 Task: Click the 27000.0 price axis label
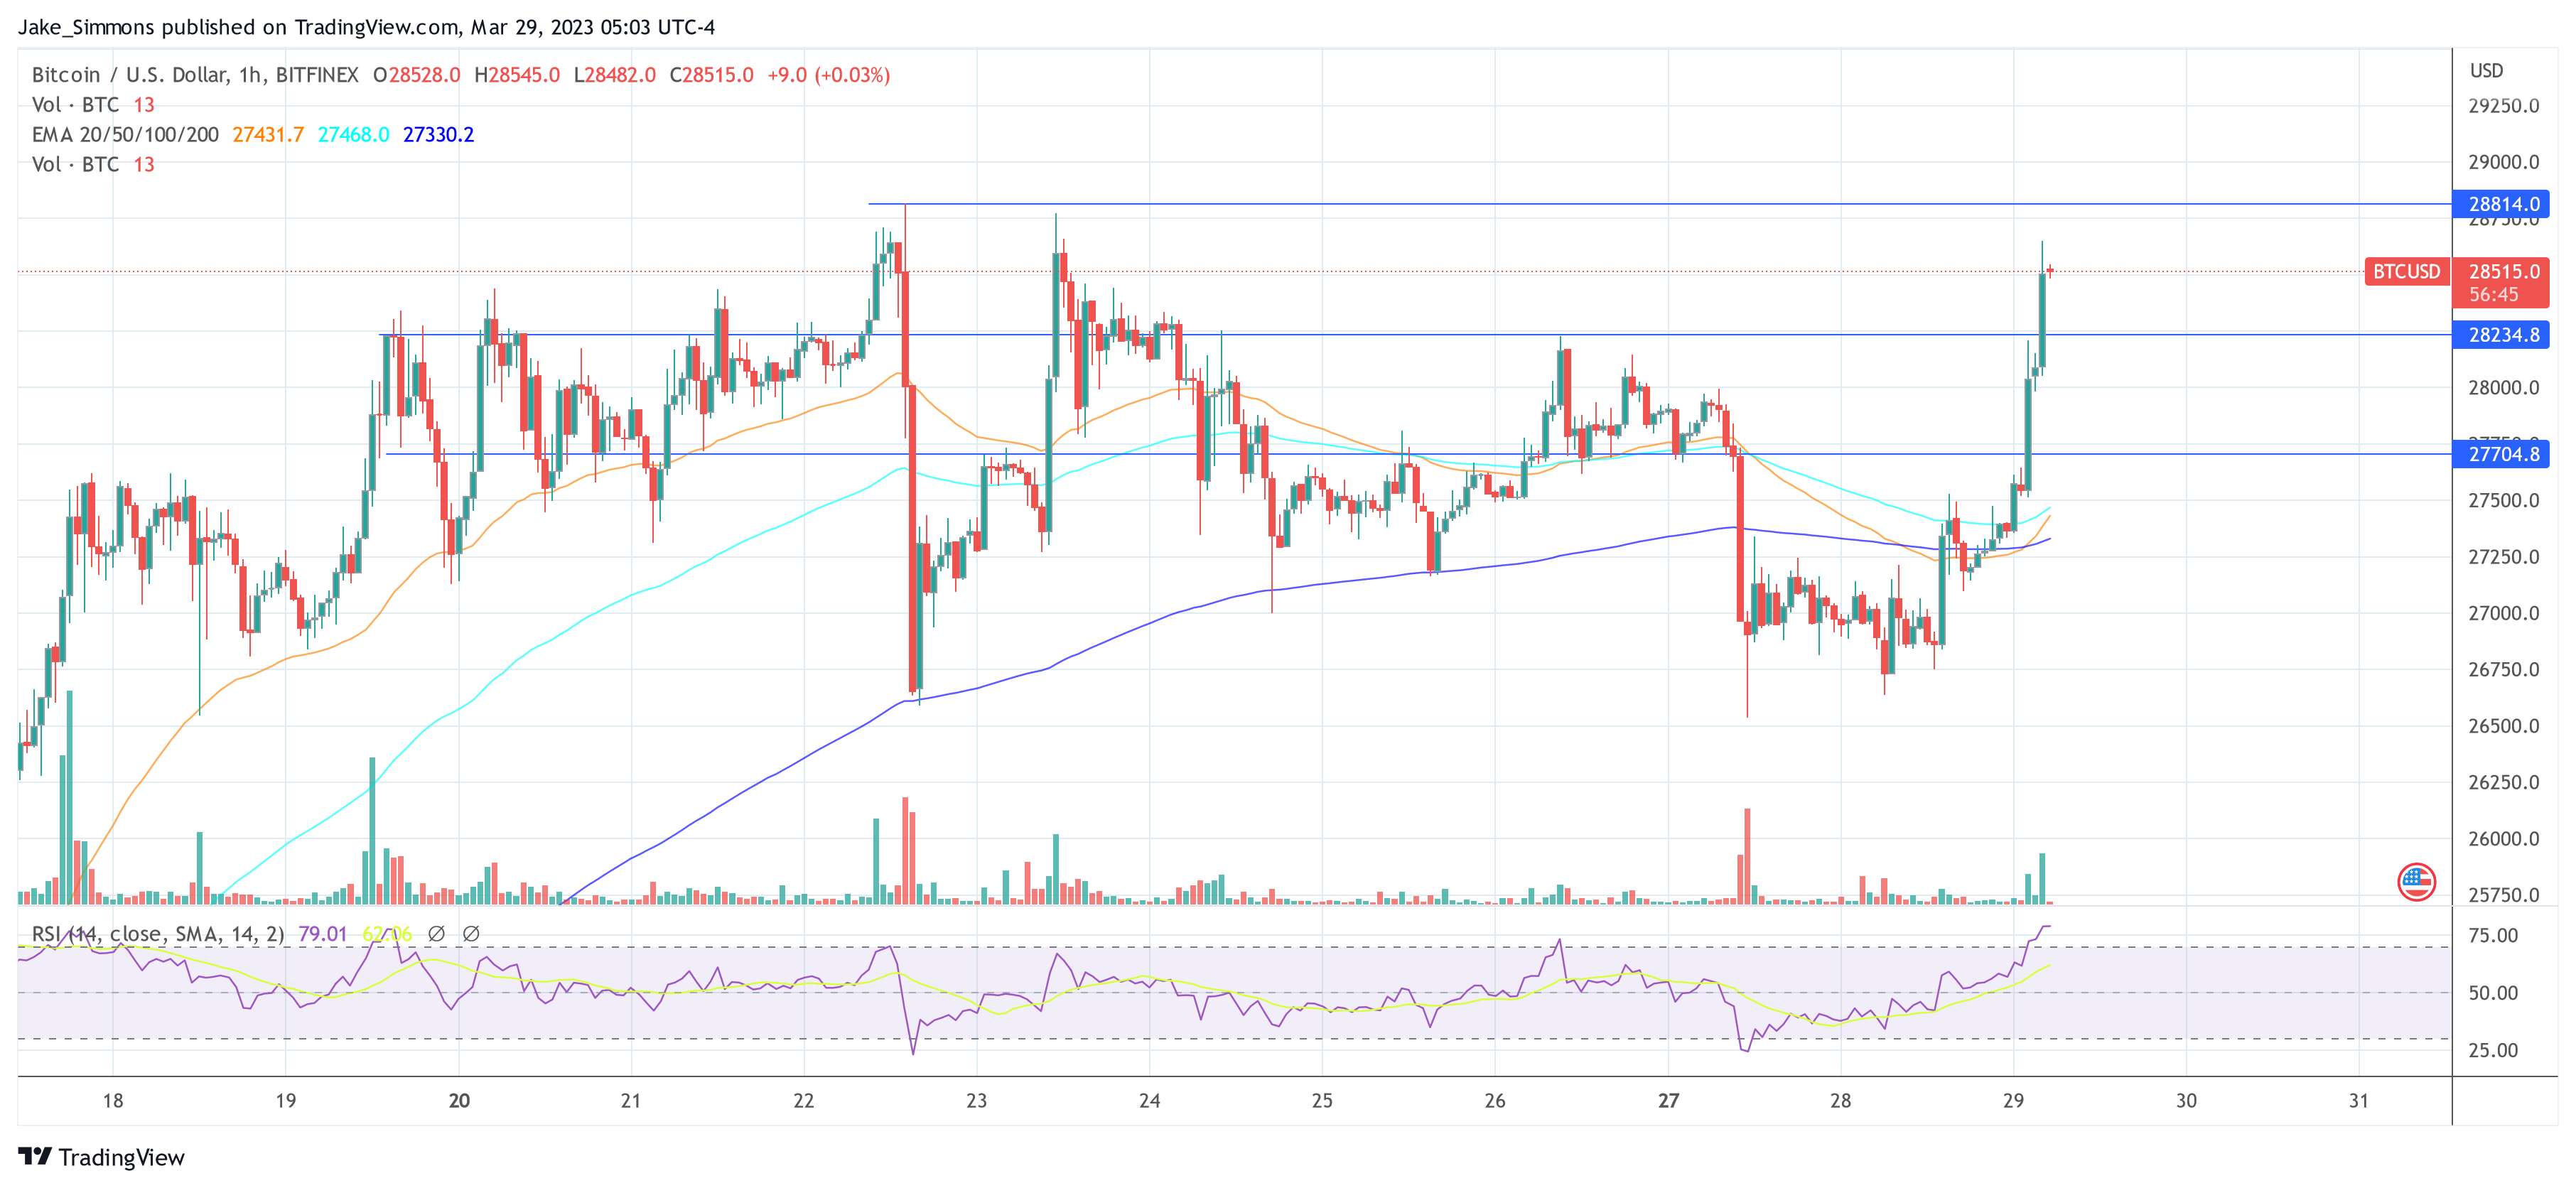[x=2503, y=613]
